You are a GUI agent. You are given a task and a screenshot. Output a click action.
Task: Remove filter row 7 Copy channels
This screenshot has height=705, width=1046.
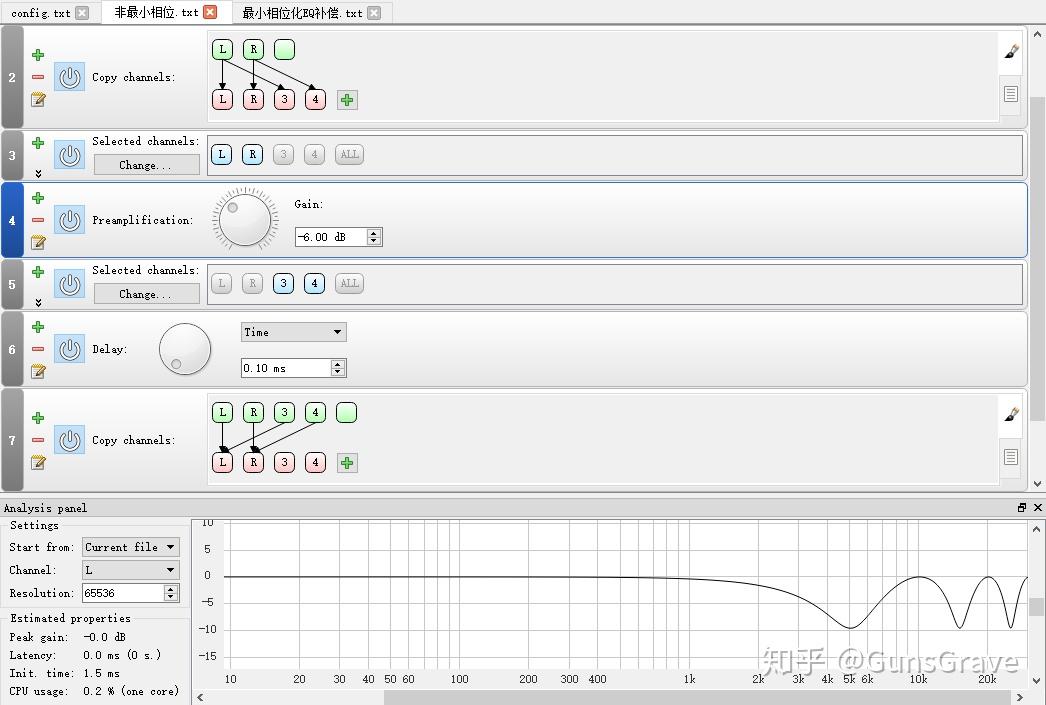(x=38, y=440)
